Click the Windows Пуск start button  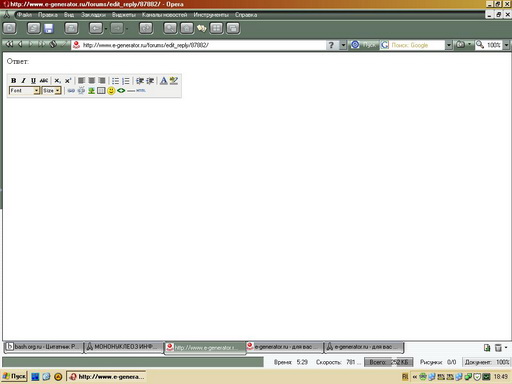[14, 377]
